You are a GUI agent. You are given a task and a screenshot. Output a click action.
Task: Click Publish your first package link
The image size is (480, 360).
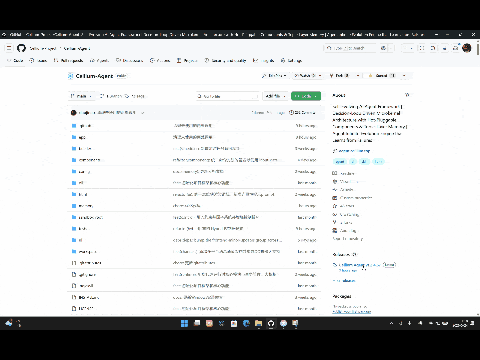pyautogui.click(x=352, y=312)
